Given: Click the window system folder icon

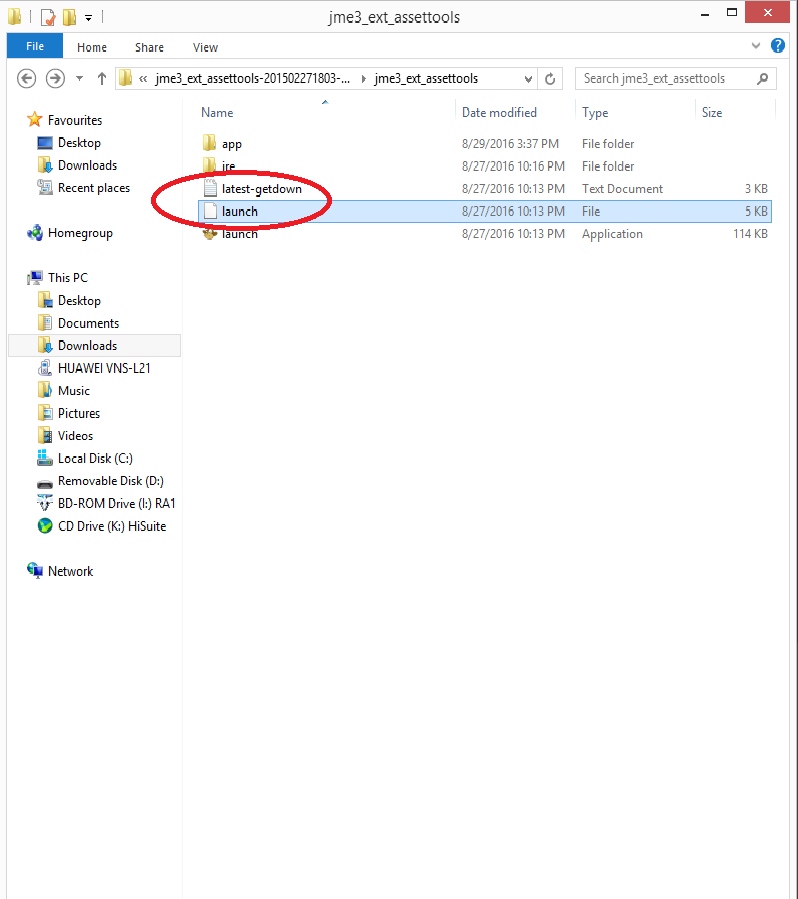Looking at the screenshot, I should point(15,17).
